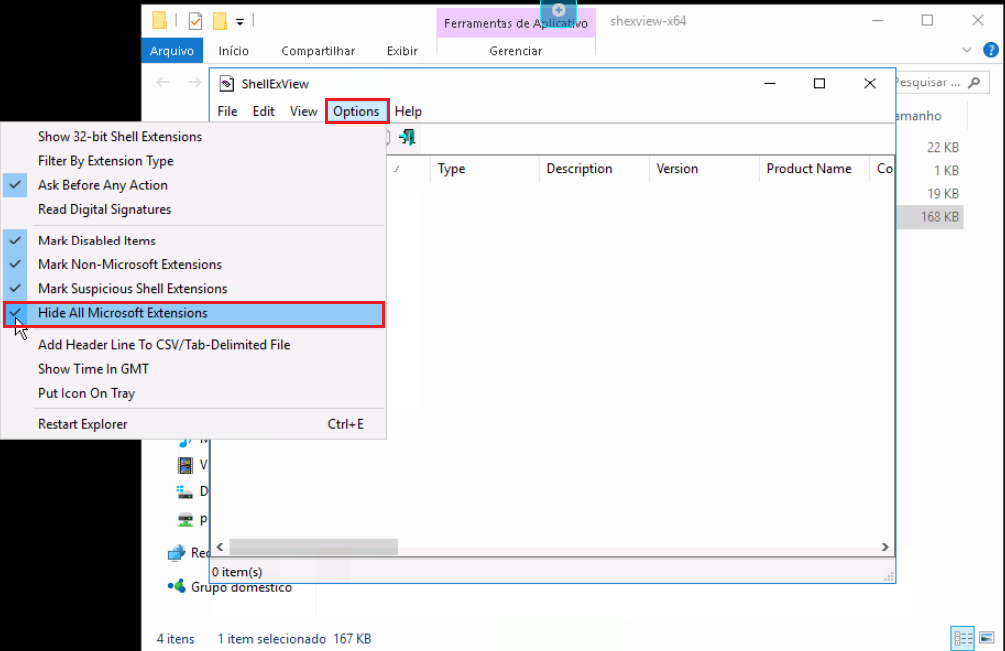Open the Arquivo tab in Explorer
This screenshot has height=651, width=1005.
[x=172, y=51]
